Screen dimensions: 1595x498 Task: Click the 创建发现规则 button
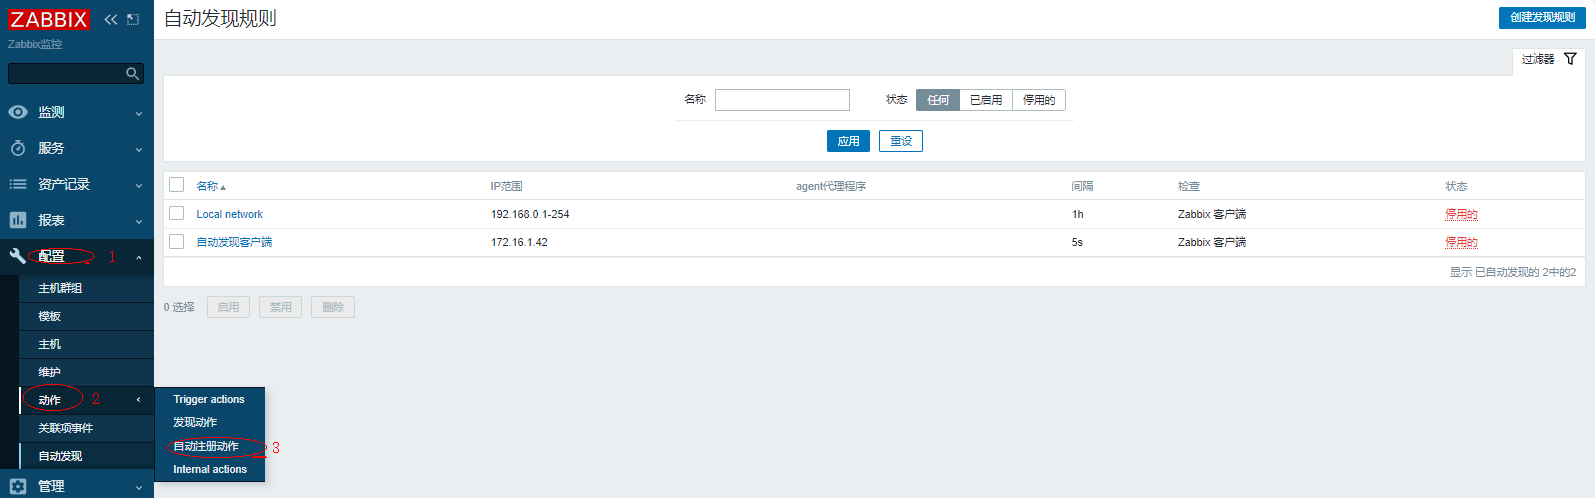(x=1541, y=17)
